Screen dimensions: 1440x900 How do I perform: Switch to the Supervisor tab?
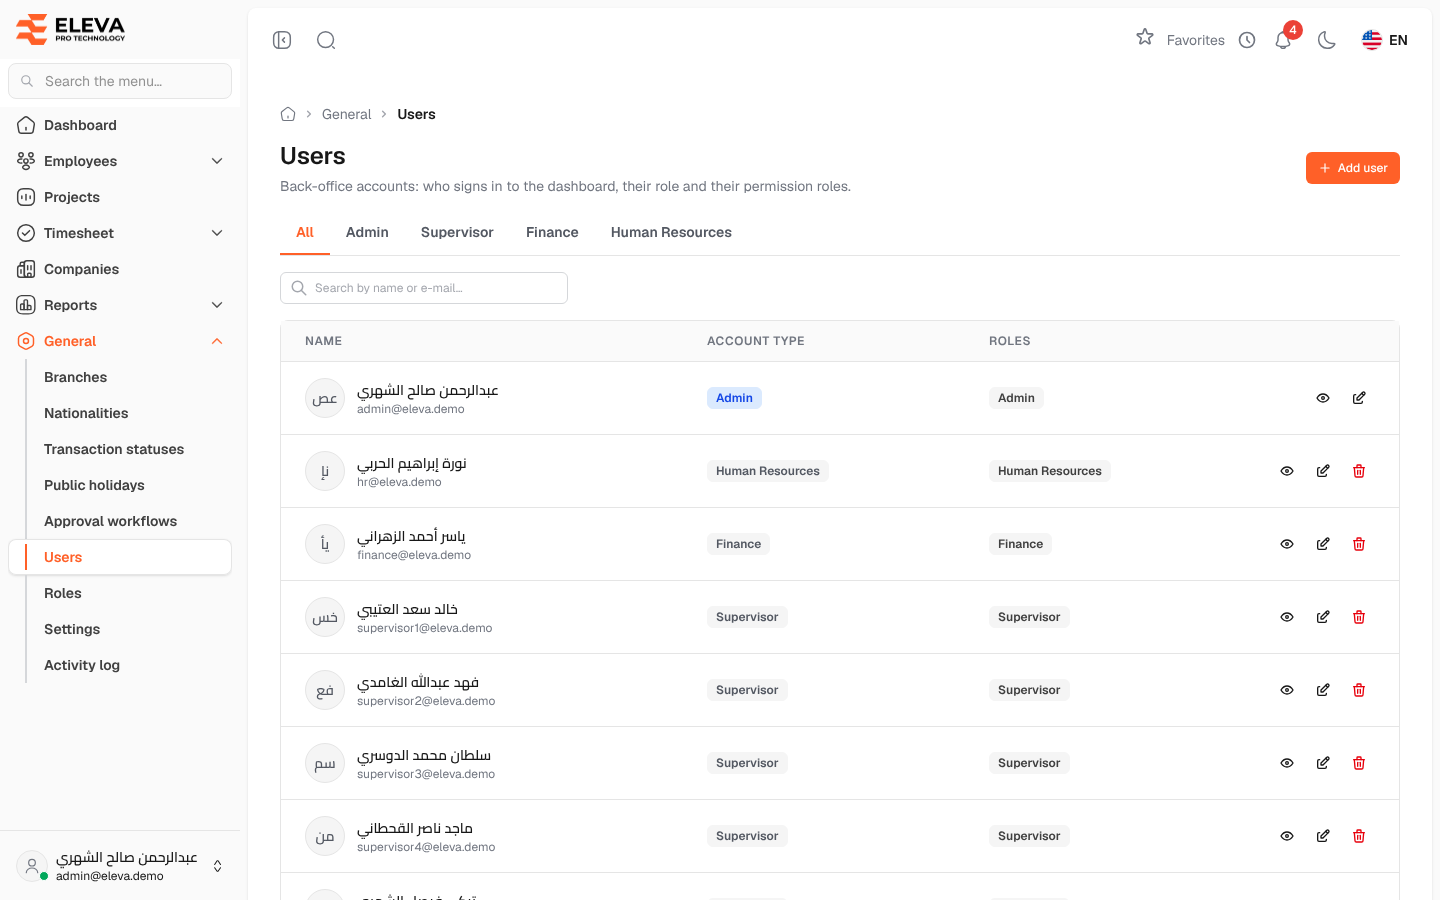pos(457,232)
